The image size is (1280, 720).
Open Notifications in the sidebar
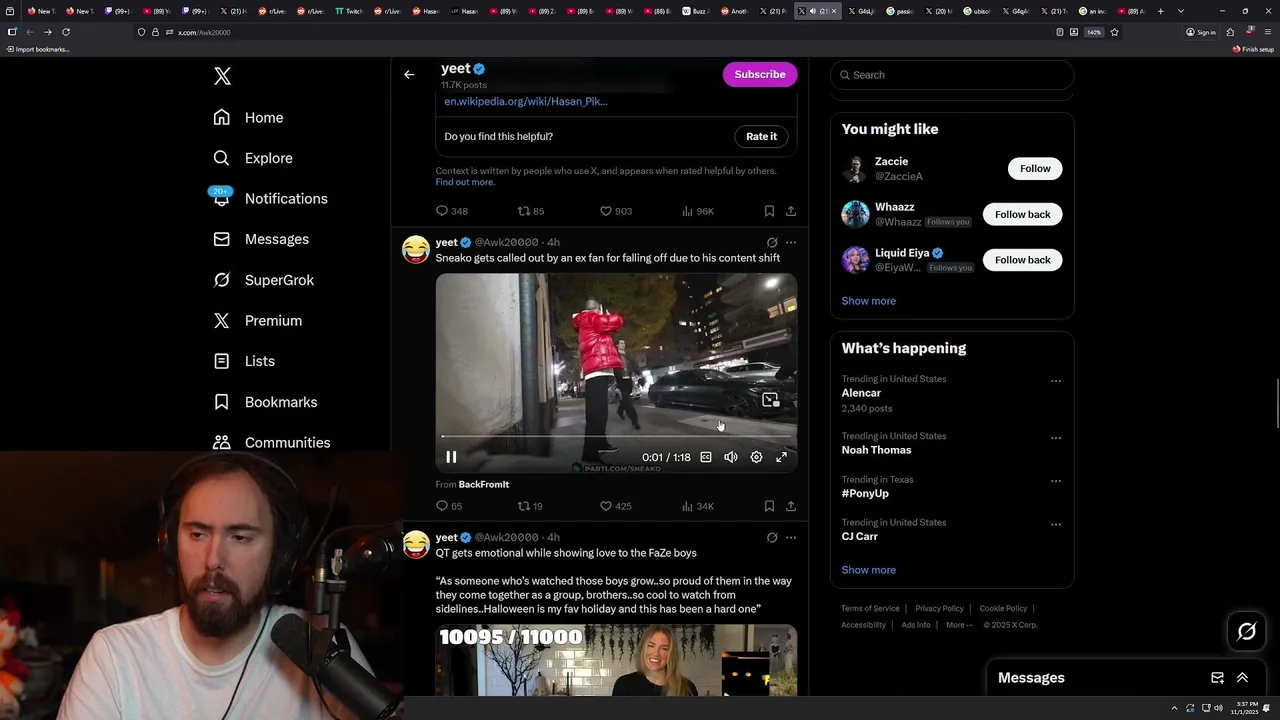point(270,198)
